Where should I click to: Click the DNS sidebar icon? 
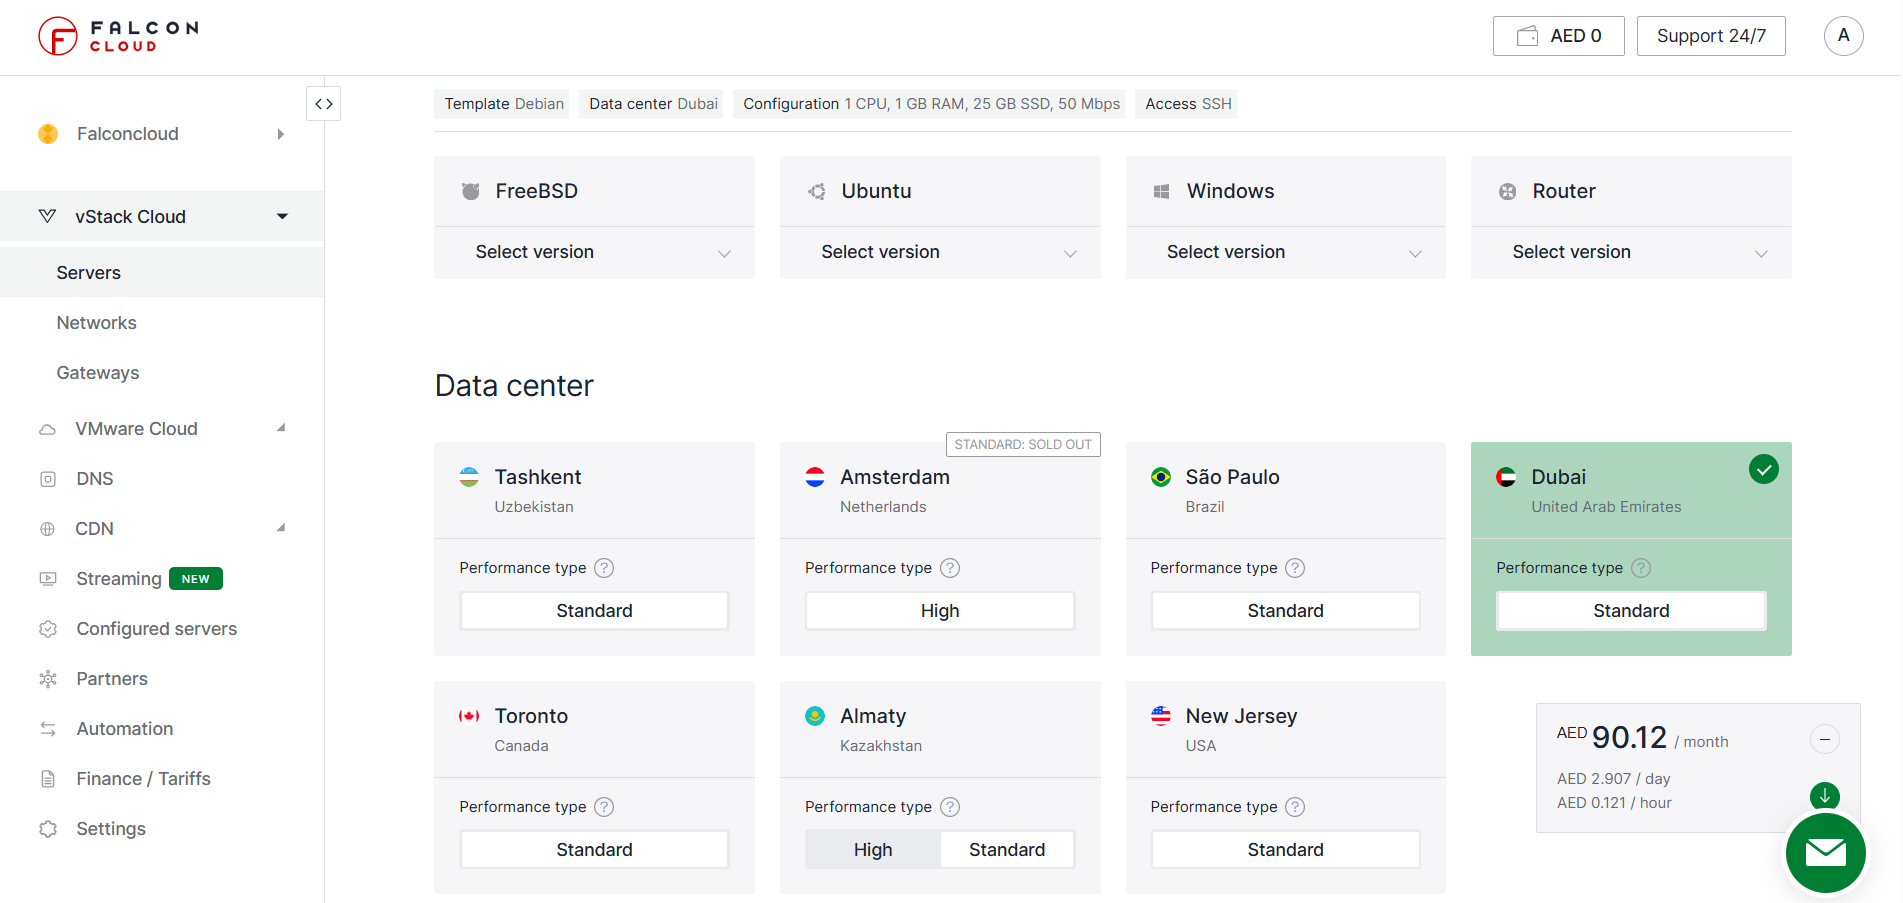[x=48, y=479]
